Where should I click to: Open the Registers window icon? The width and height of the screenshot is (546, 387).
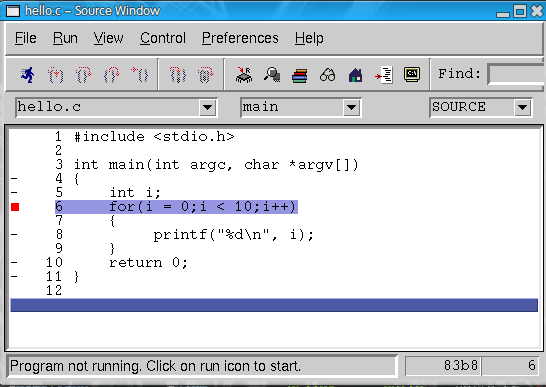(244, 75)
